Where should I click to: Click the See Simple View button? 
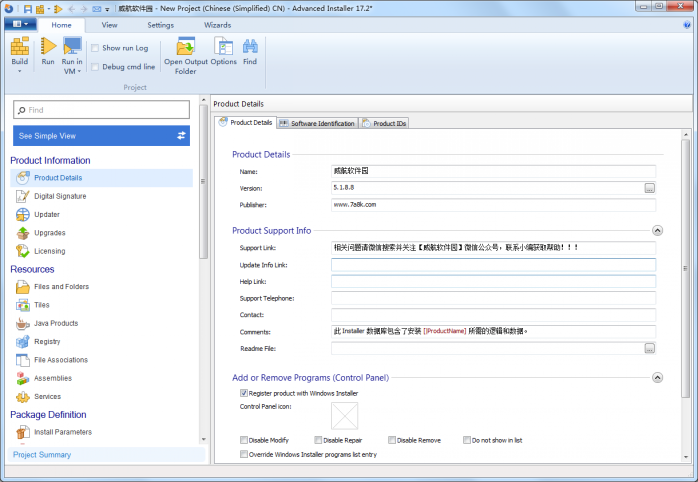(101, 135)
